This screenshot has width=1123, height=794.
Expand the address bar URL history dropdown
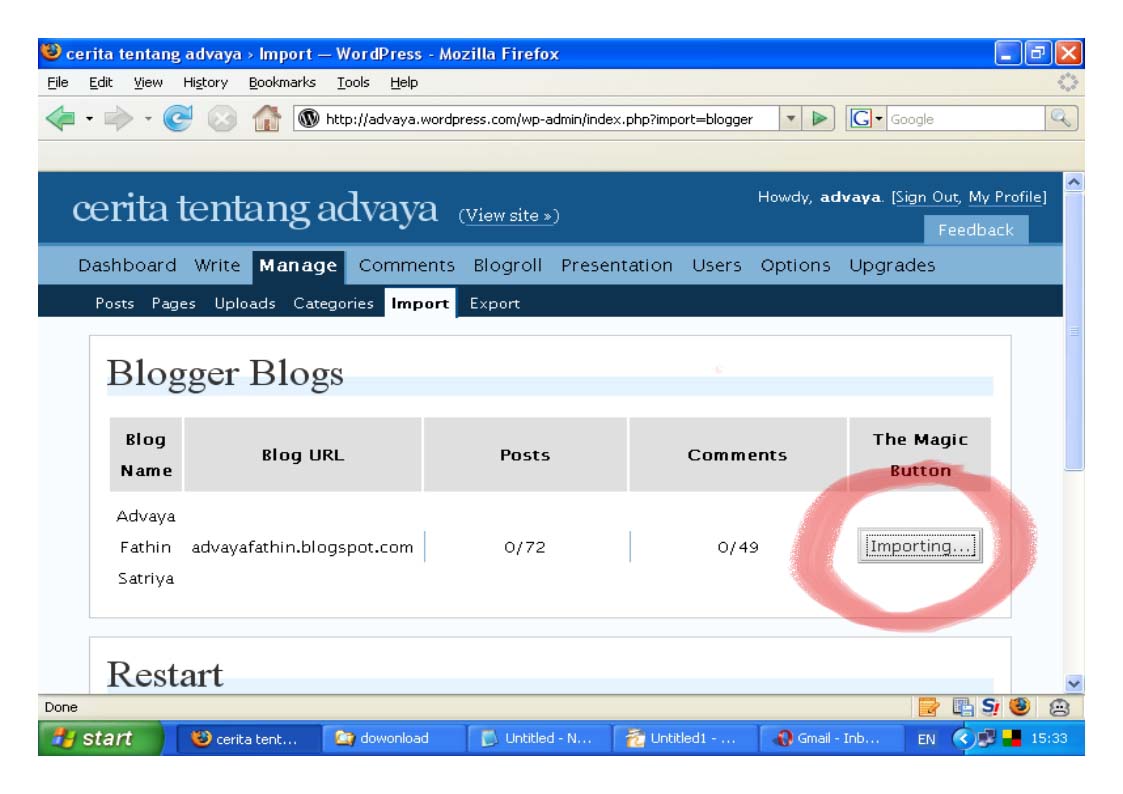pyautogui.click(x=790, y=118)
